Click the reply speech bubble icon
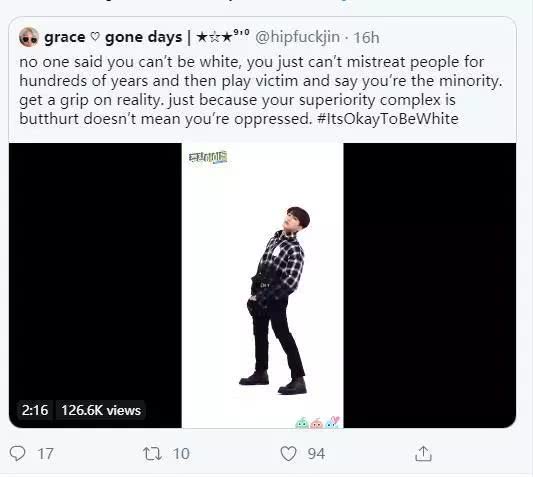533x477 pixels. pyautogui.click(x=17, y=453)
